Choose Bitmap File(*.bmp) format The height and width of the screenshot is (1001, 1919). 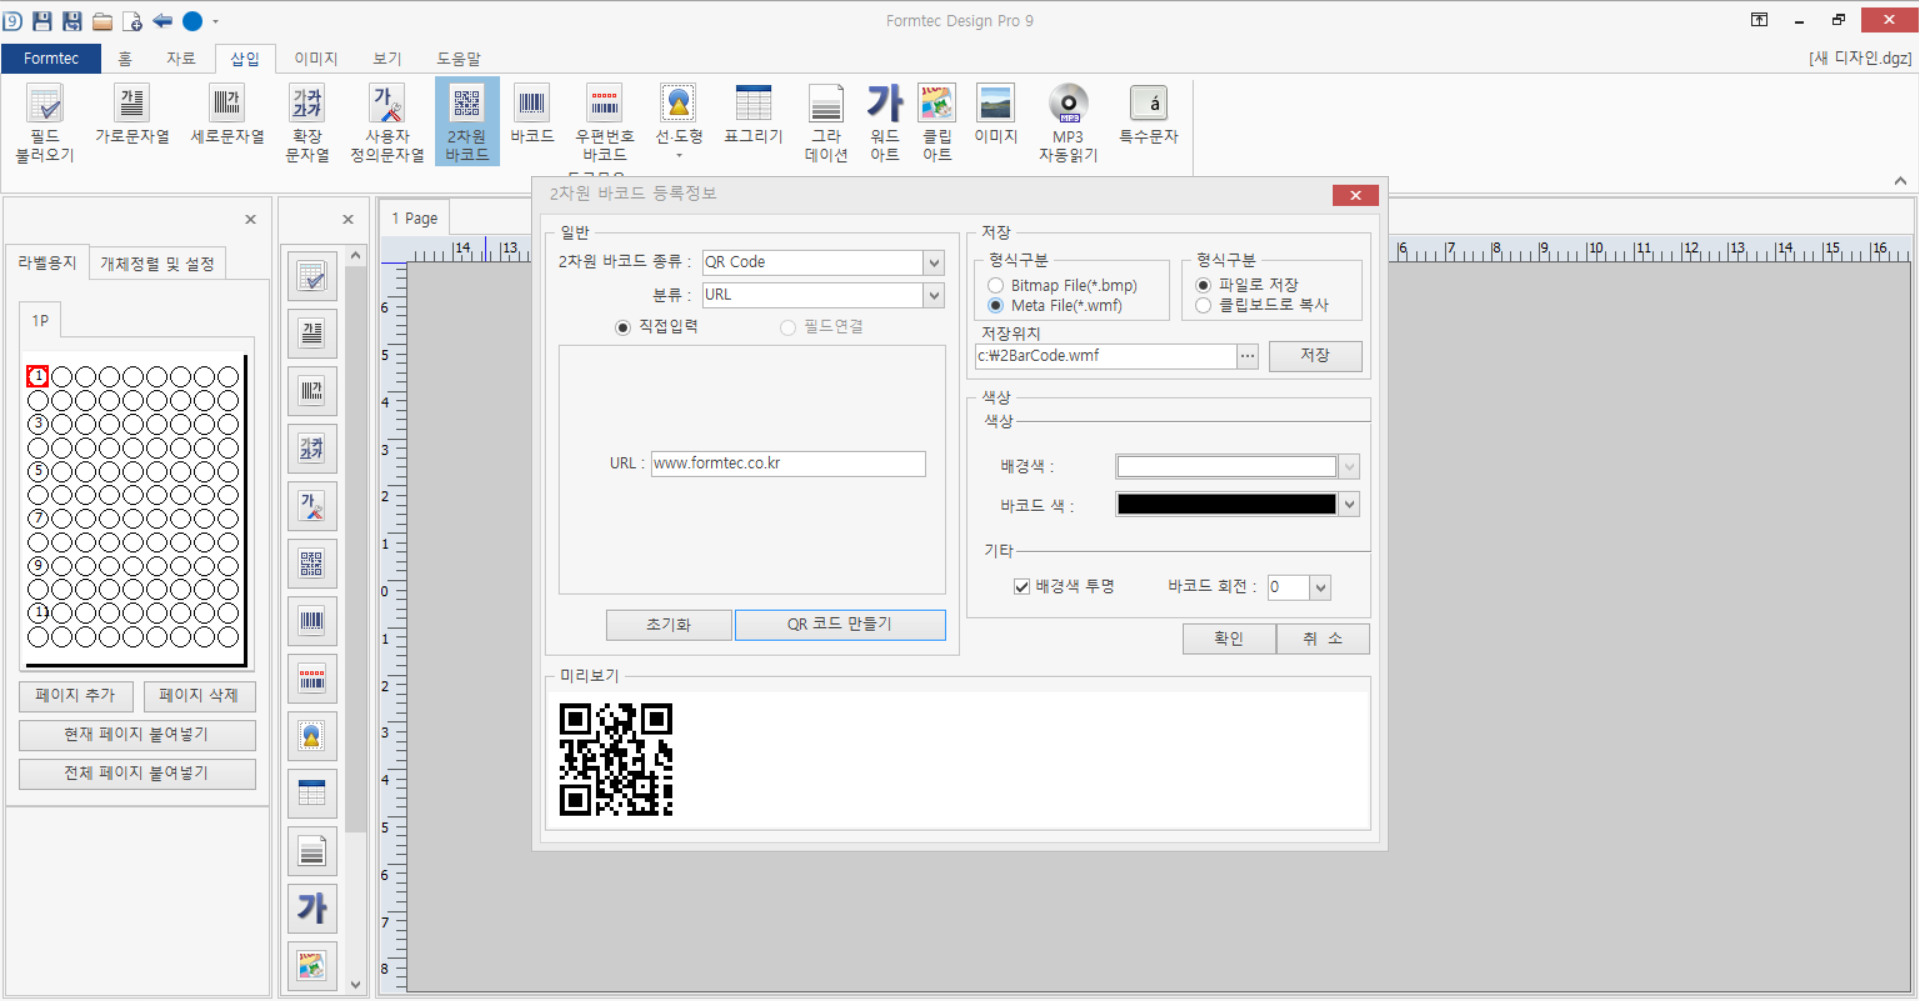[995, 286]
